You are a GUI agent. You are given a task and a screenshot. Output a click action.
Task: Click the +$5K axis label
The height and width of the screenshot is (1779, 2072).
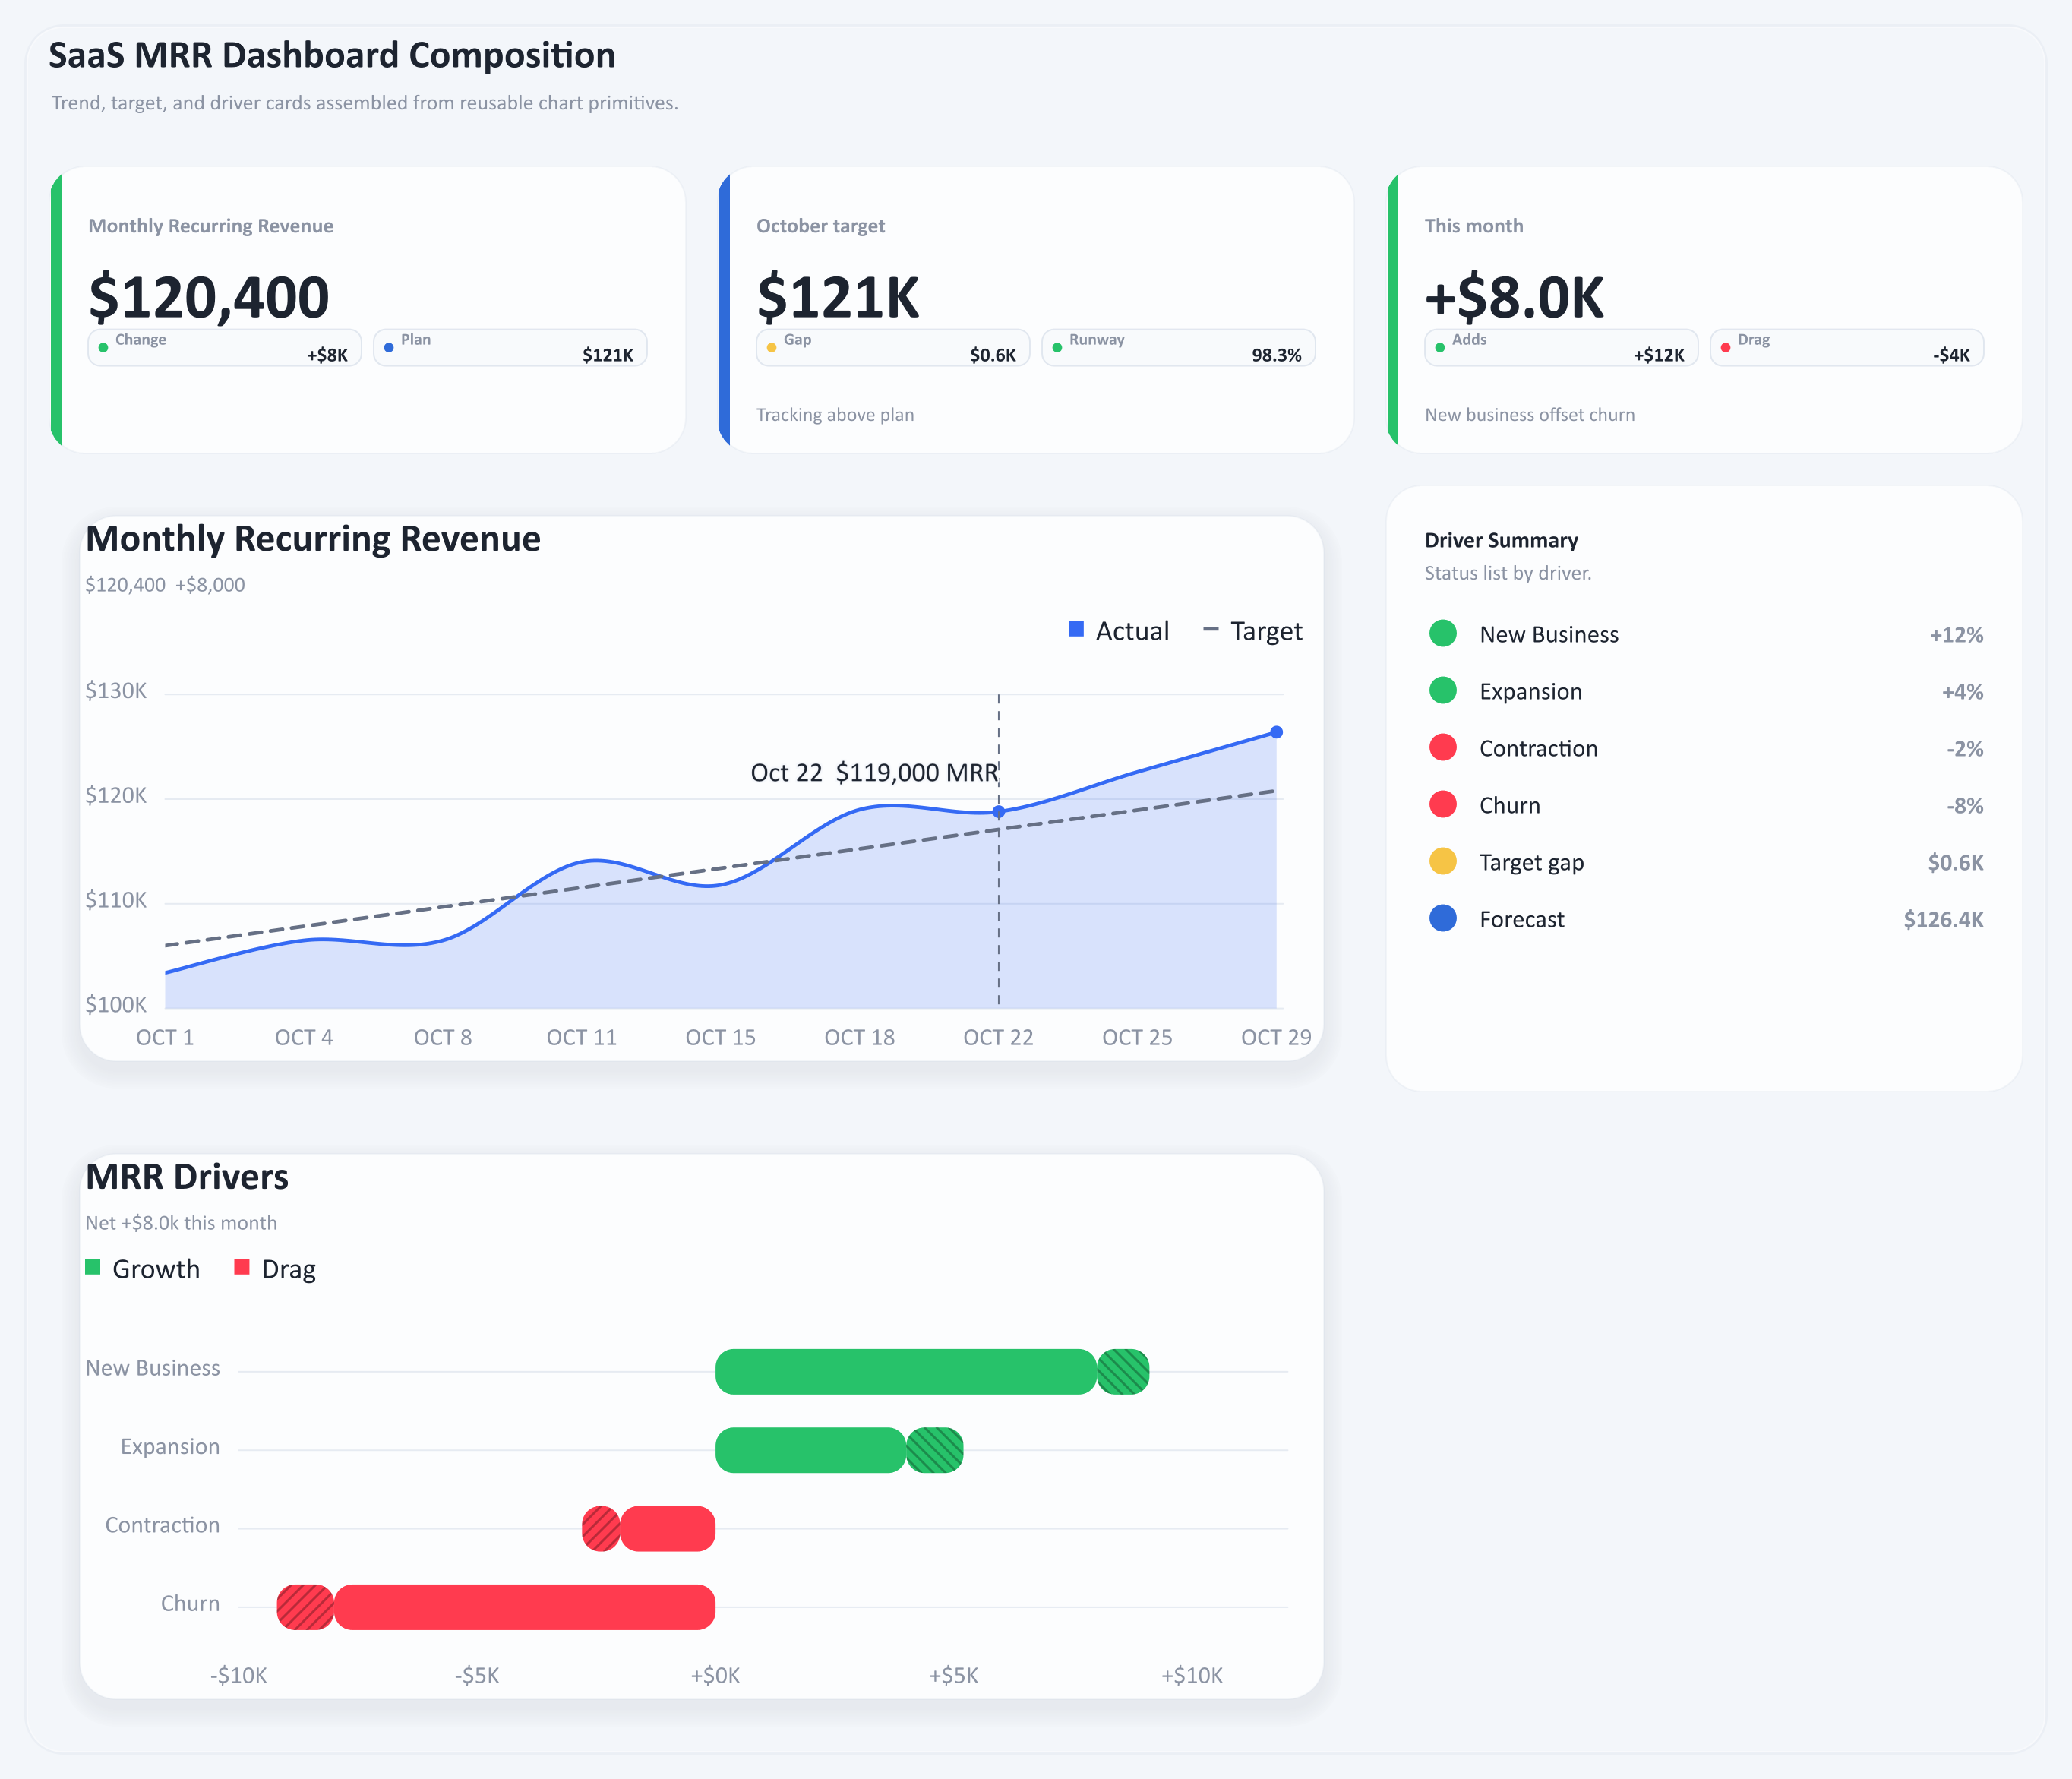point(953,1675)
